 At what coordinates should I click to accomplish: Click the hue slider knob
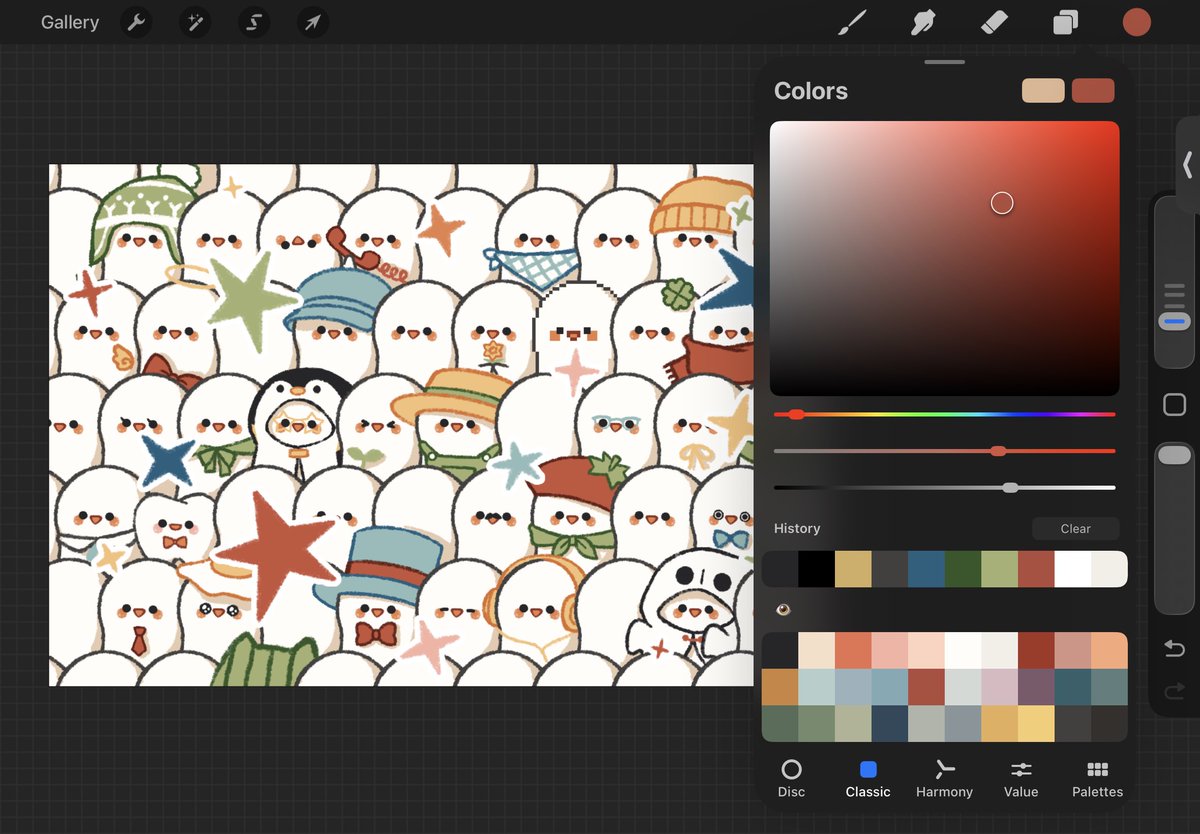796,414
